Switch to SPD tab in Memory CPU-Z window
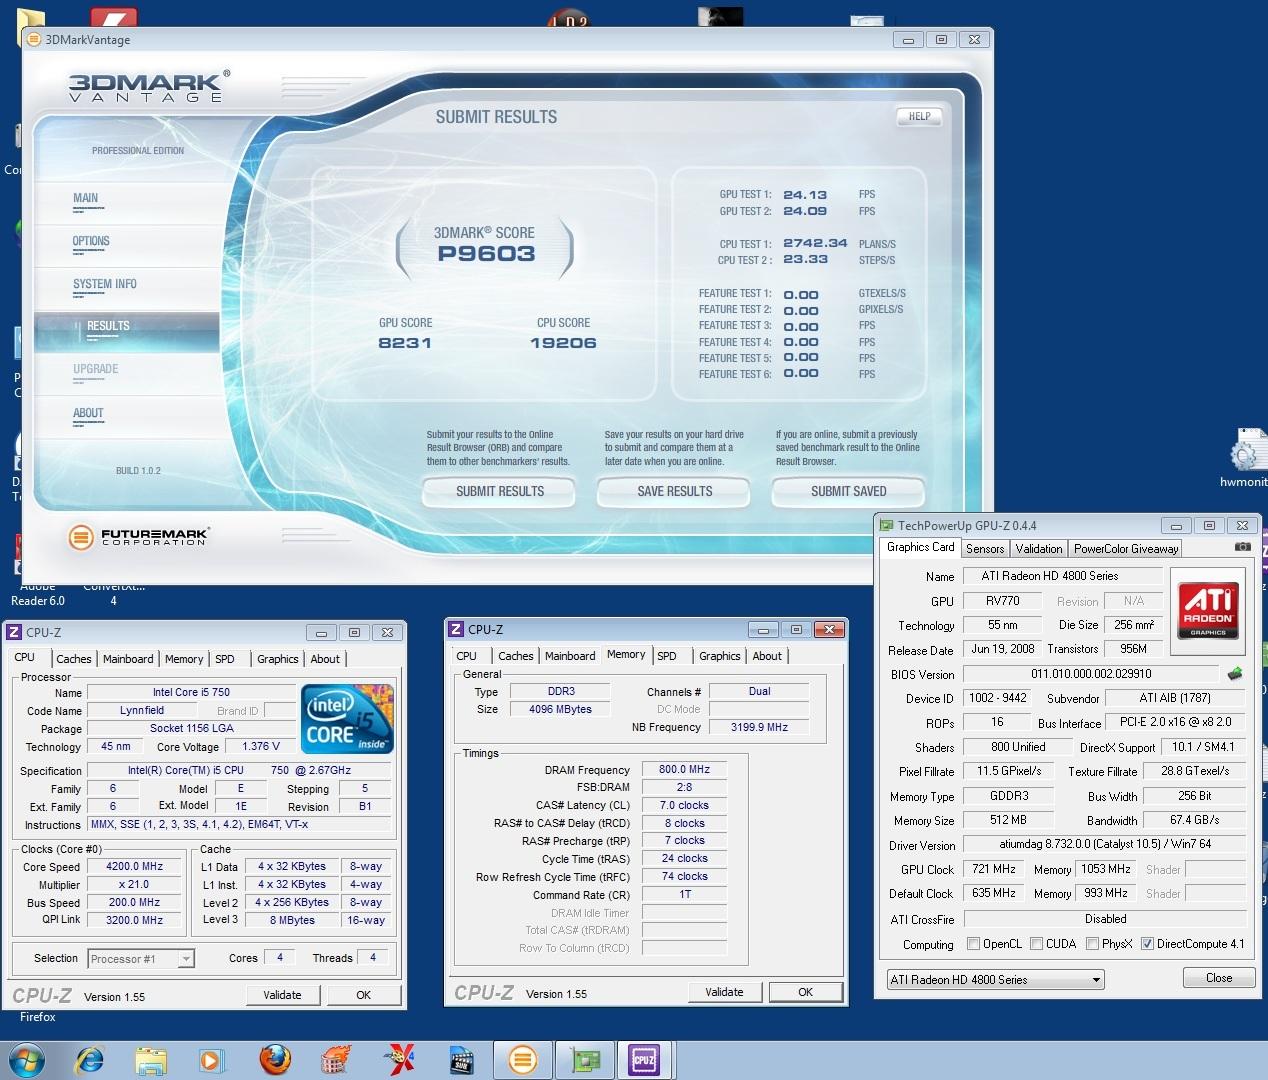Screen dimensions: 1268x1080 click(667, 656)
